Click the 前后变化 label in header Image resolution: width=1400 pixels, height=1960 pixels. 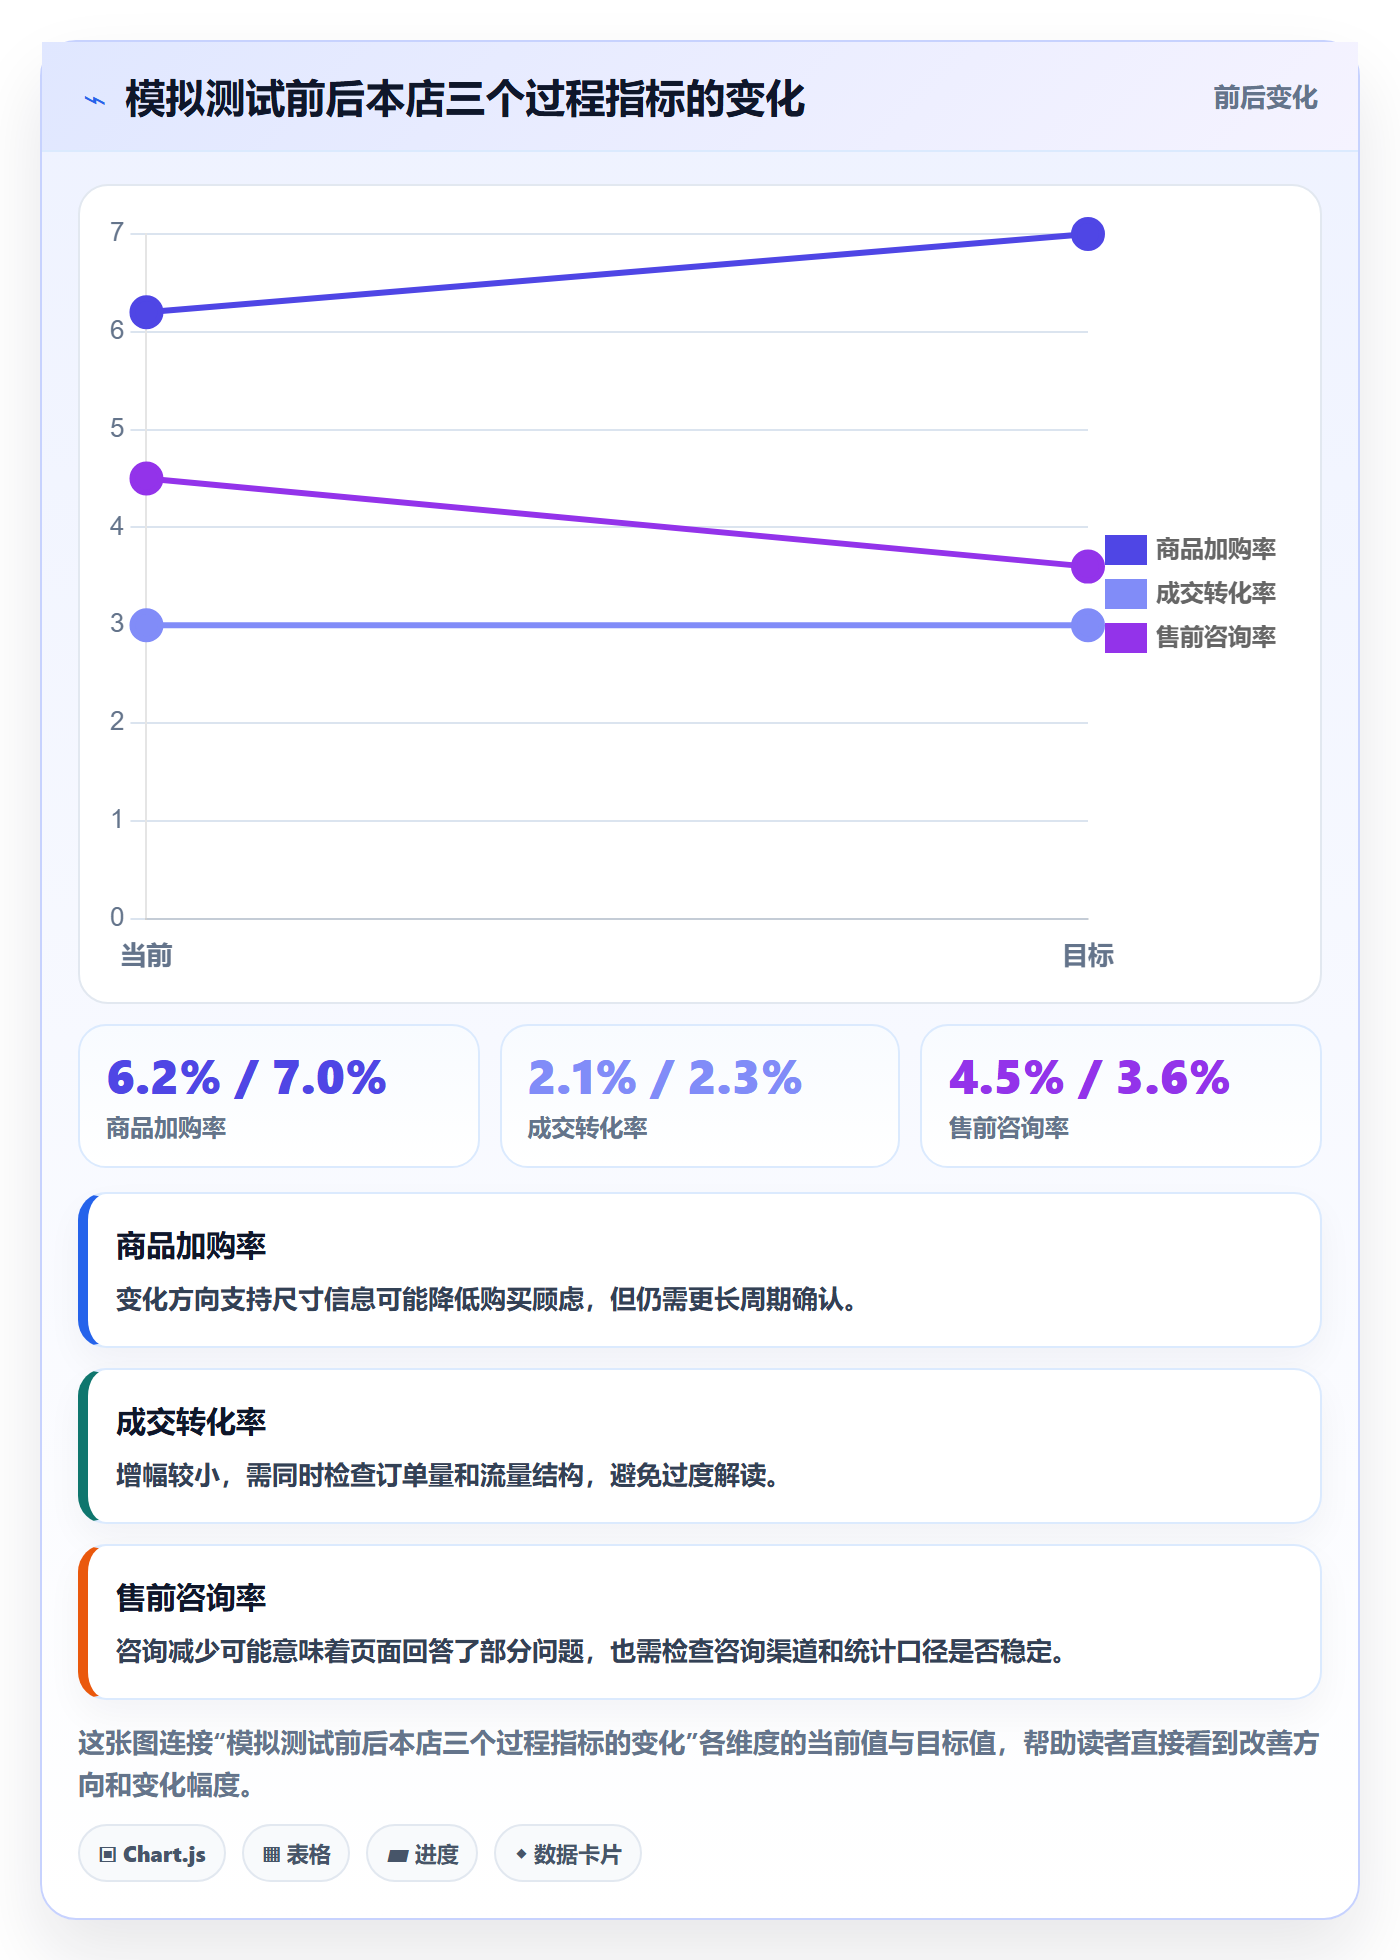(x=1265, y=98)
